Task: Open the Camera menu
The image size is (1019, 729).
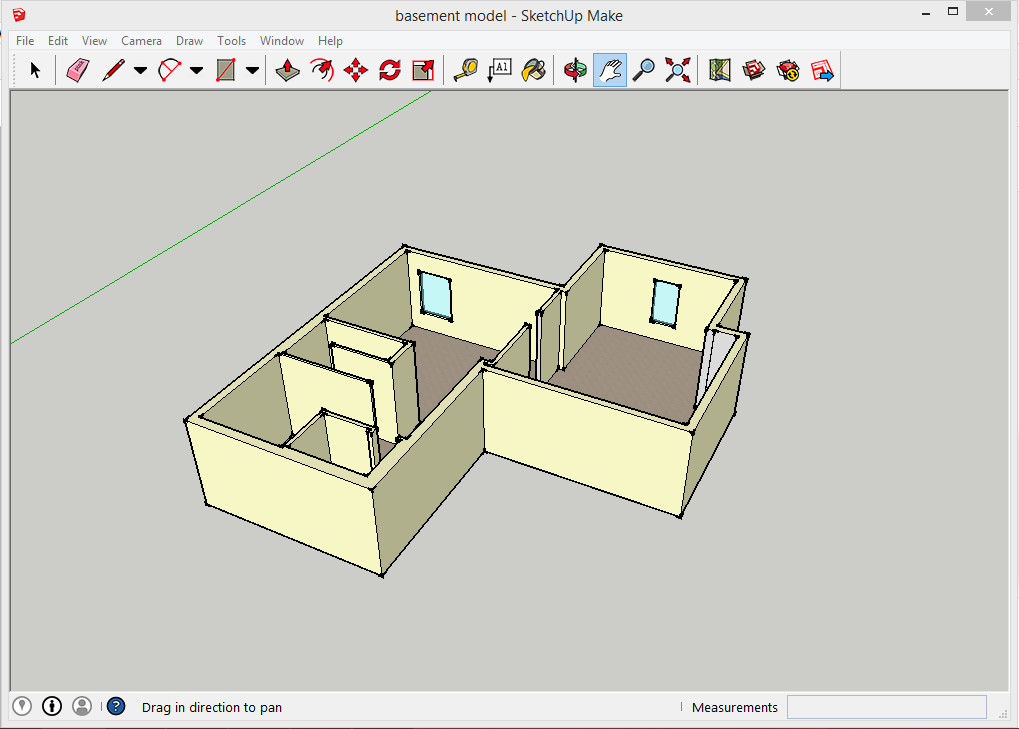Action: (x=141, y=40)
